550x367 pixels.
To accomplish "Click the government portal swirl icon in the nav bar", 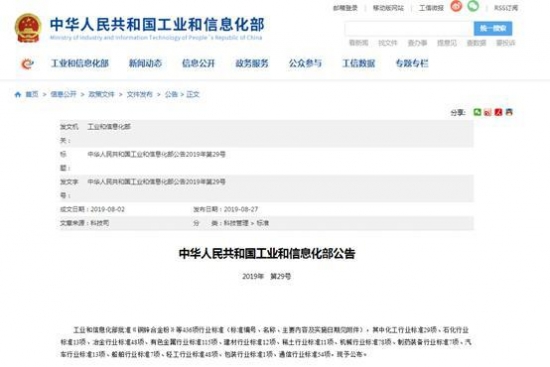I will 27,64.
